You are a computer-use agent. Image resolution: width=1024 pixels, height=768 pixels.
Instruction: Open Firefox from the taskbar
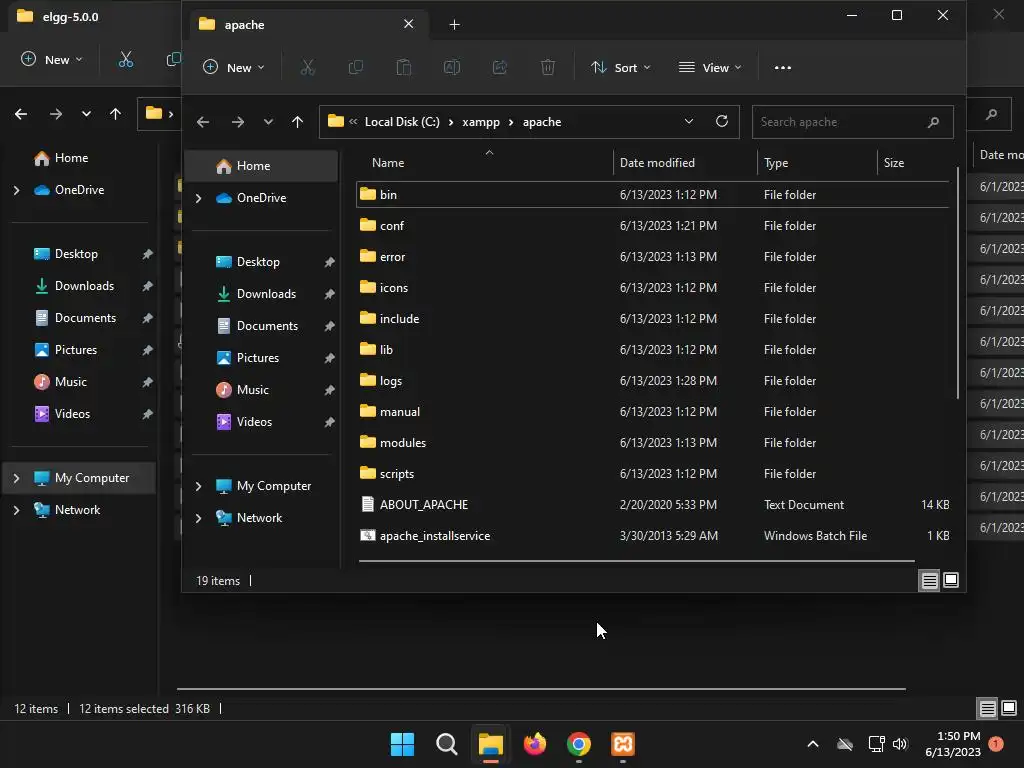(x=535, y=744)
